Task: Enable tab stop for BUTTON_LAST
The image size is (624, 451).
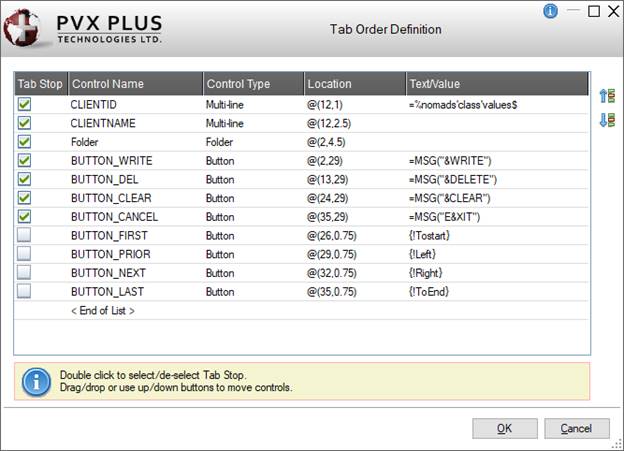Action: 25,291
